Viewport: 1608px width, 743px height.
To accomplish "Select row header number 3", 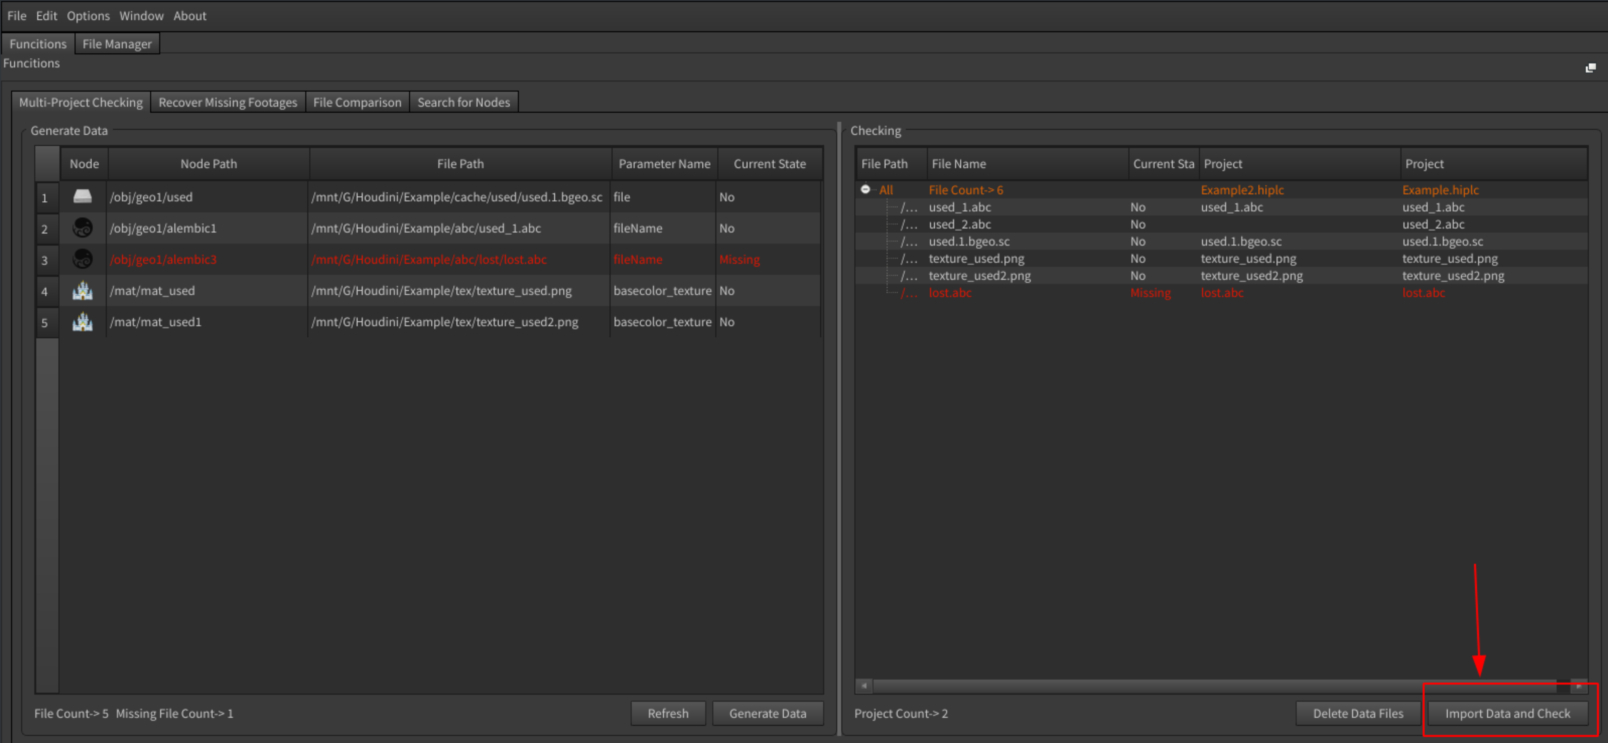I will click(45, 259).
